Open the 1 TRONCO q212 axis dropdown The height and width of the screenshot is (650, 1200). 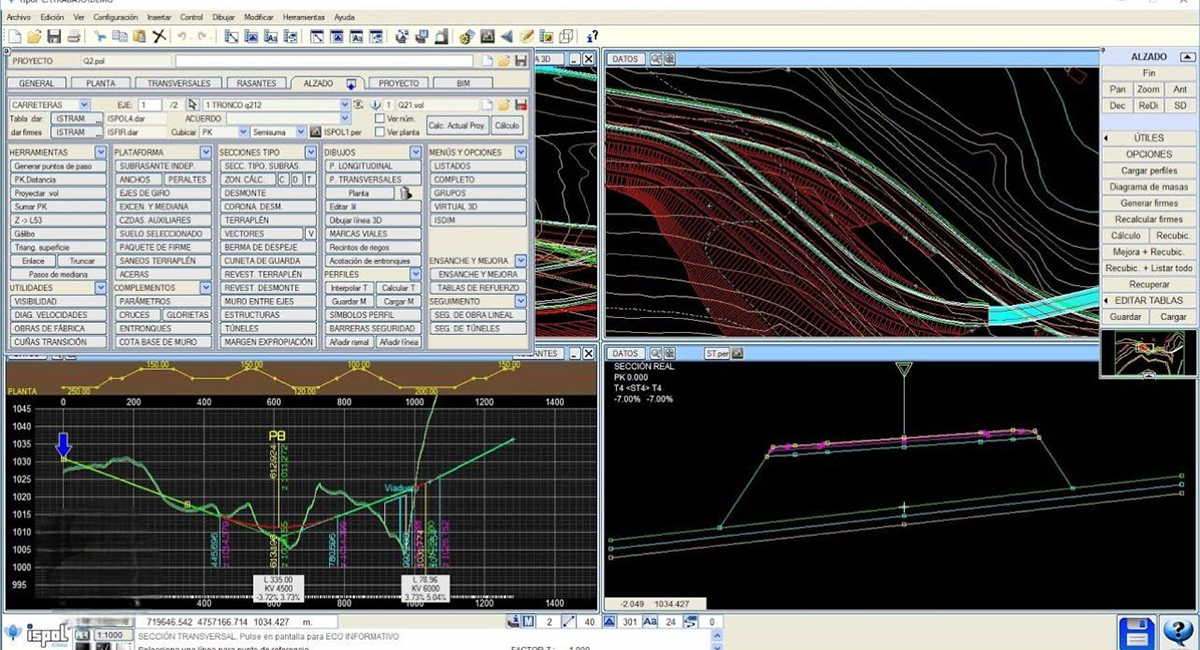(345, 104)
